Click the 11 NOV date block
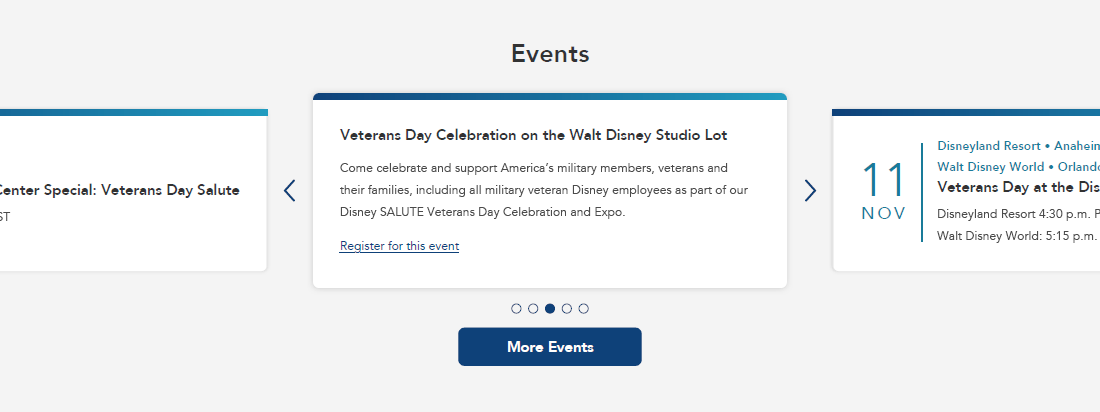 (x=883, y=191)
